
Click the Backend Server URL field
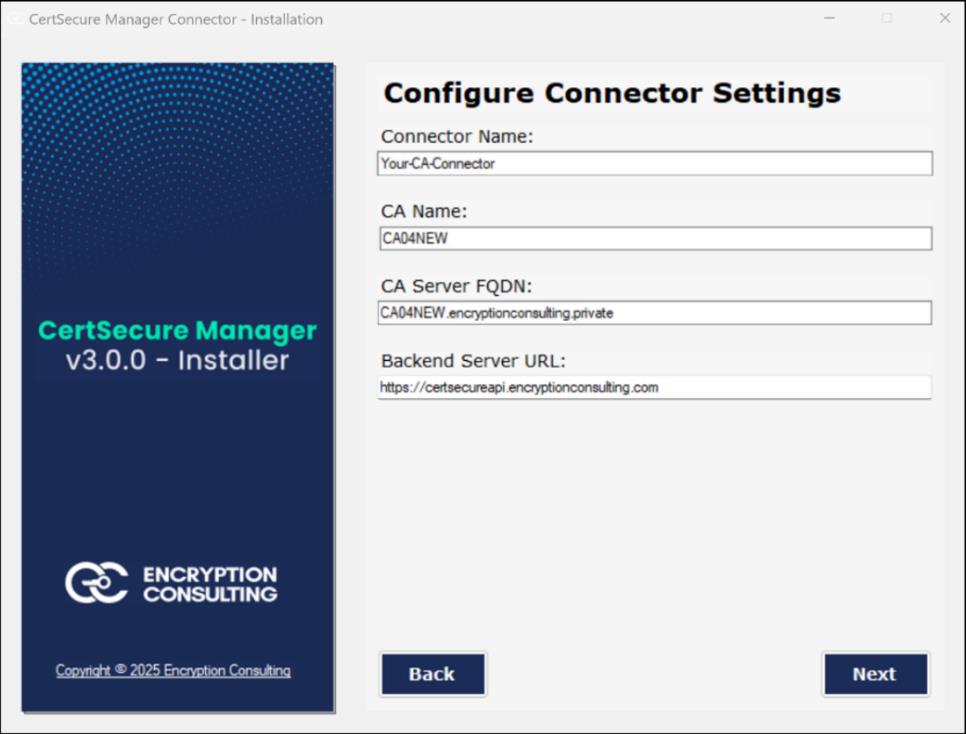pos(654,388)
